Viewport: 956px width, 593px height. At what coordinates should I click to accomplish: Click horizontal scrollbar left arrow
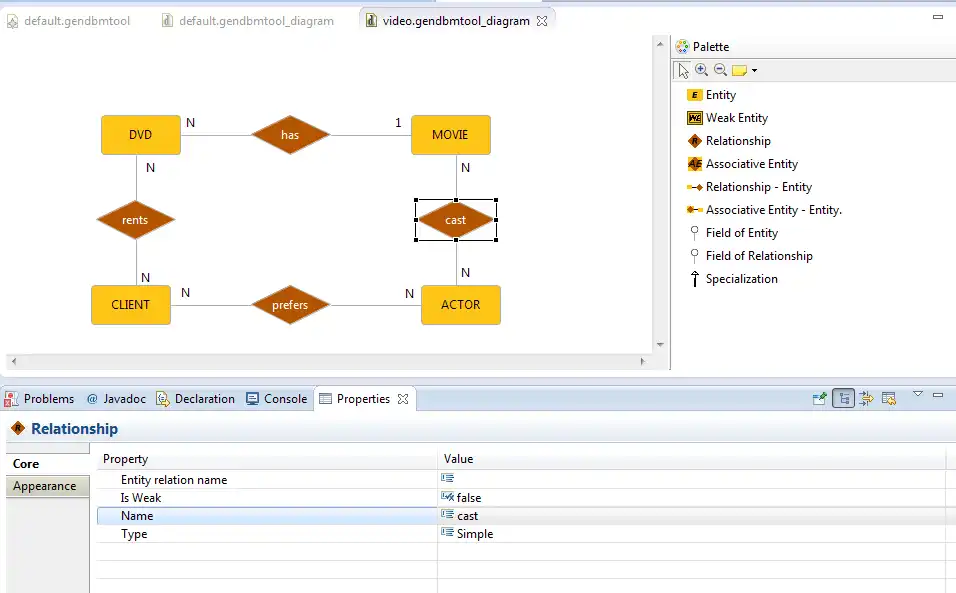[14, 361]
